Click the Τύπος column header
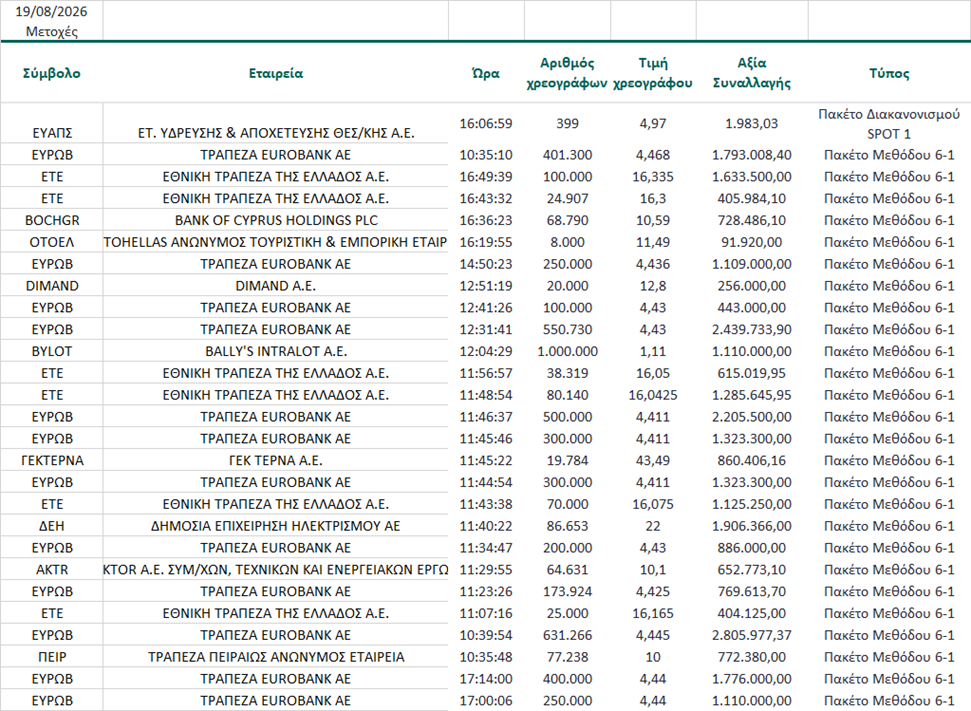The width and height of the screenshot is (971, 711). [x=889, y=73]
